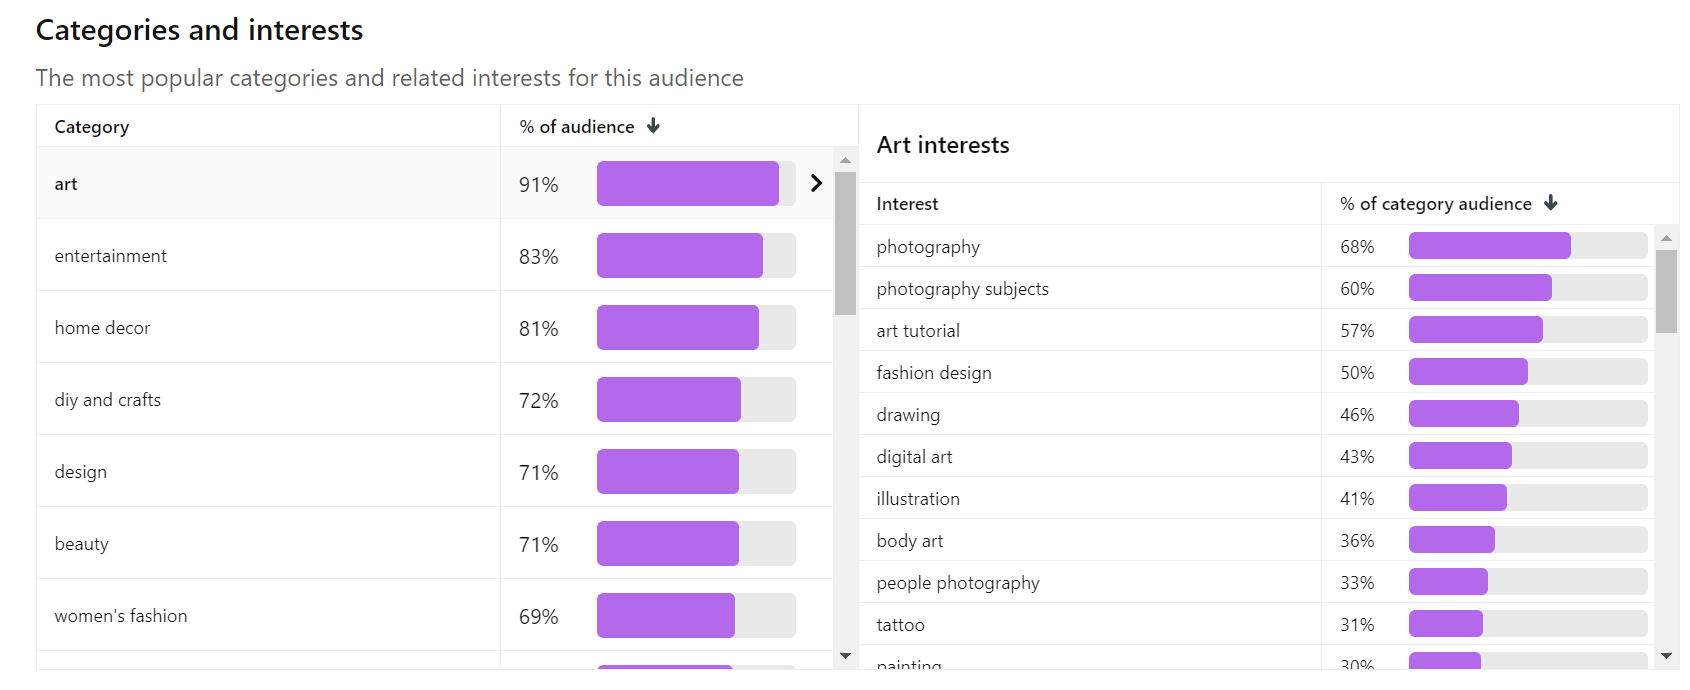Open sorting options on the Category column header
The image size is (1690, 690).
click(x=91, y=126)
